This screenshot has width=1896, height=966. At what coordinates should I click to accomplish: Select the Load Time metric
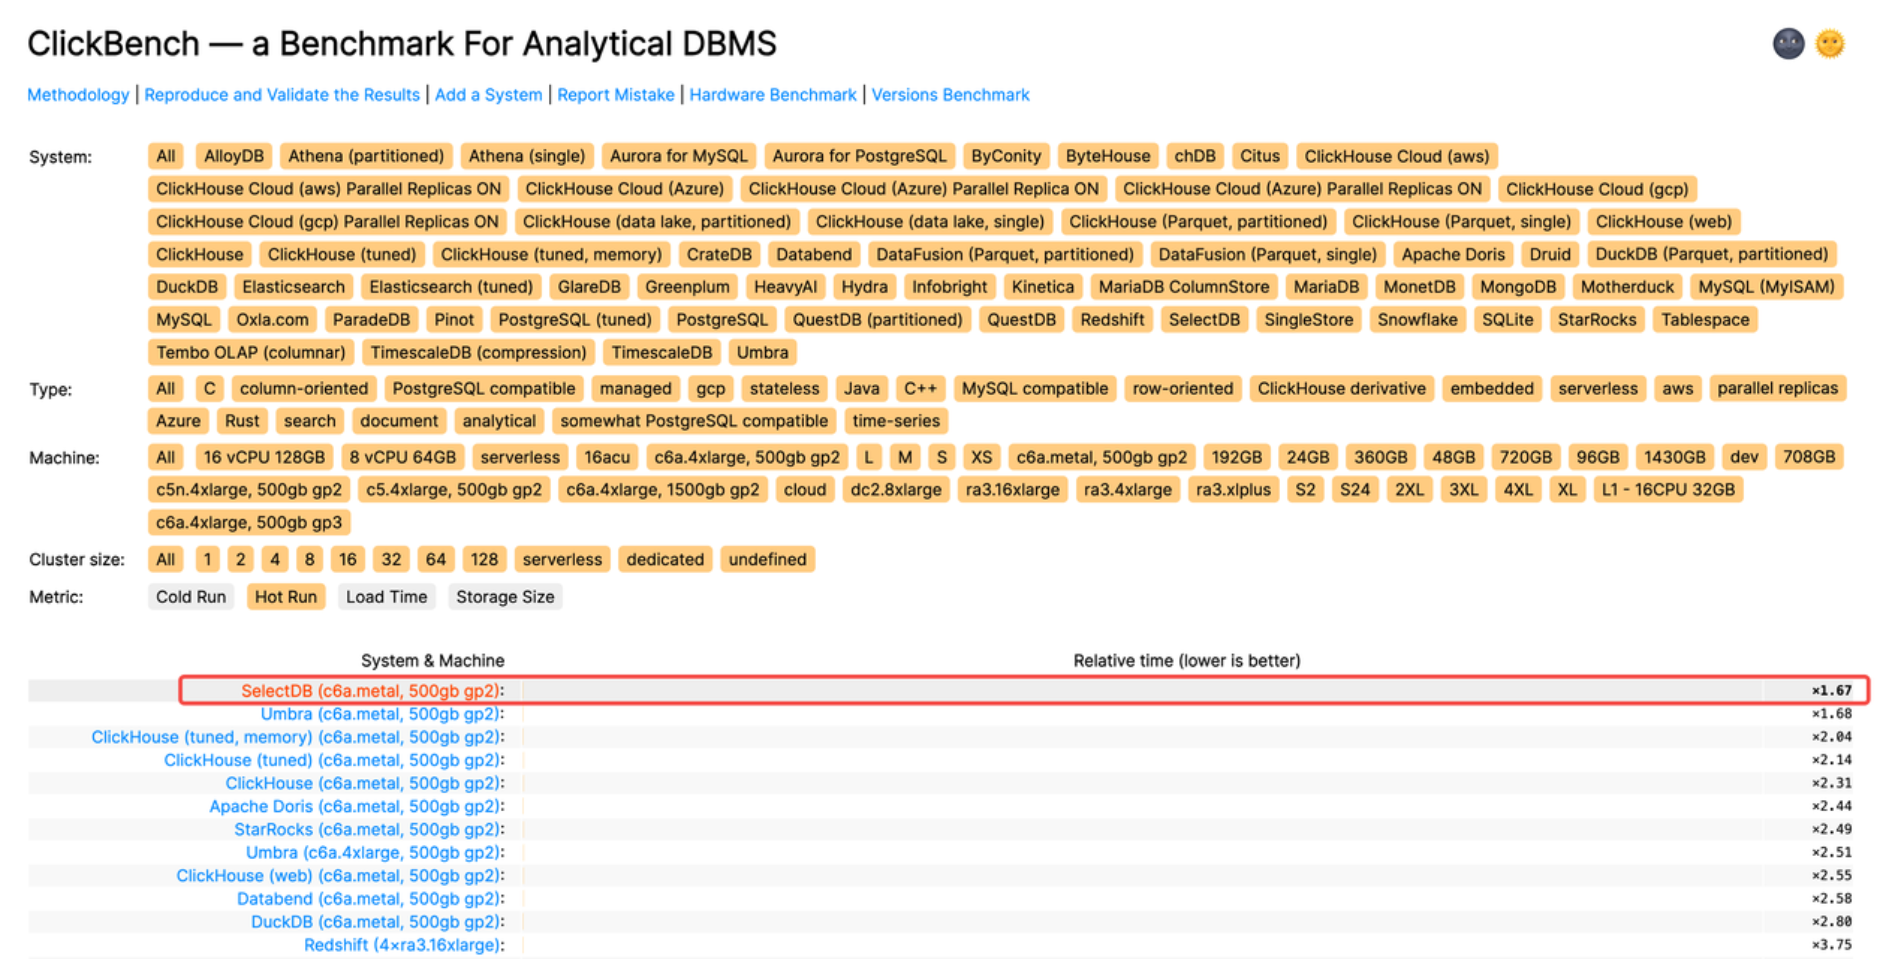[x=387, y=597]
